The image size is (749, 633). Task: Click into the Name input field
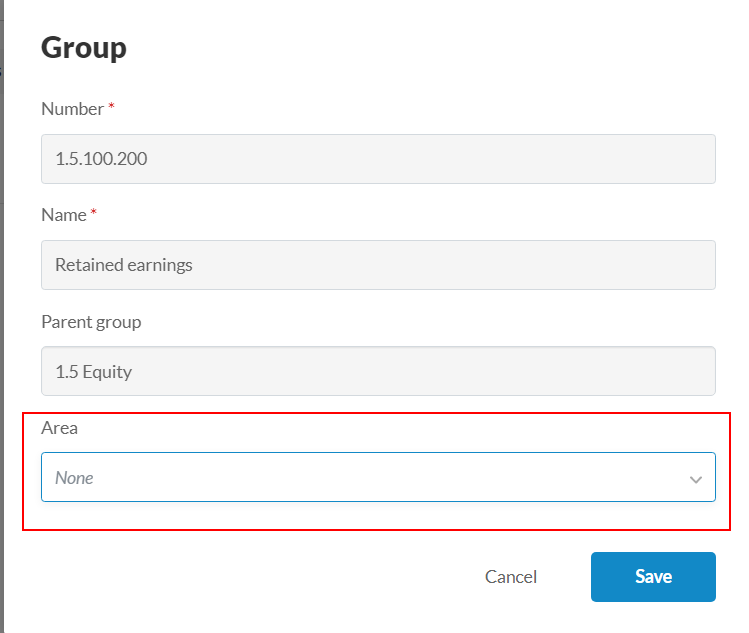pyautogui.click(x=378, y=265)
